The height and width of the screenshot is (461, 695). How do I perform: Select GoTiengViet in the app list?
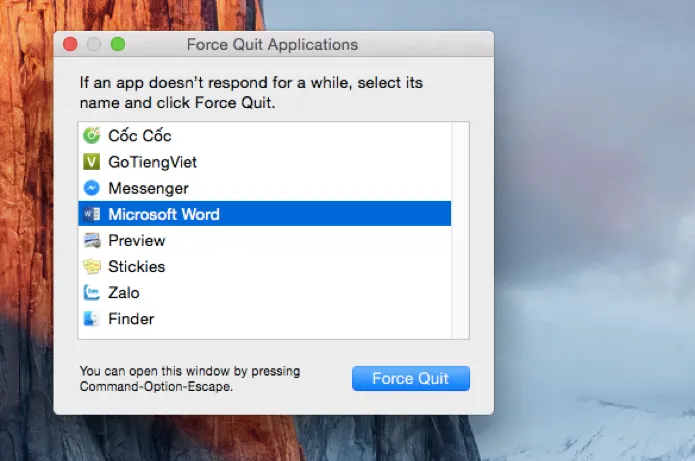(265, 162)
